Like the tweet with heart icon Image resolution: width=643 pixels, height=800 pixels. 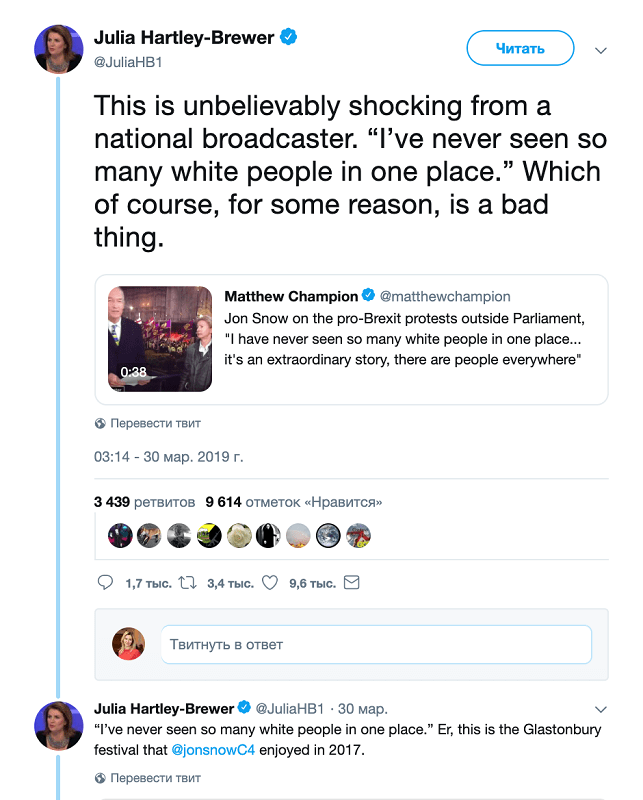pos(269,582)
